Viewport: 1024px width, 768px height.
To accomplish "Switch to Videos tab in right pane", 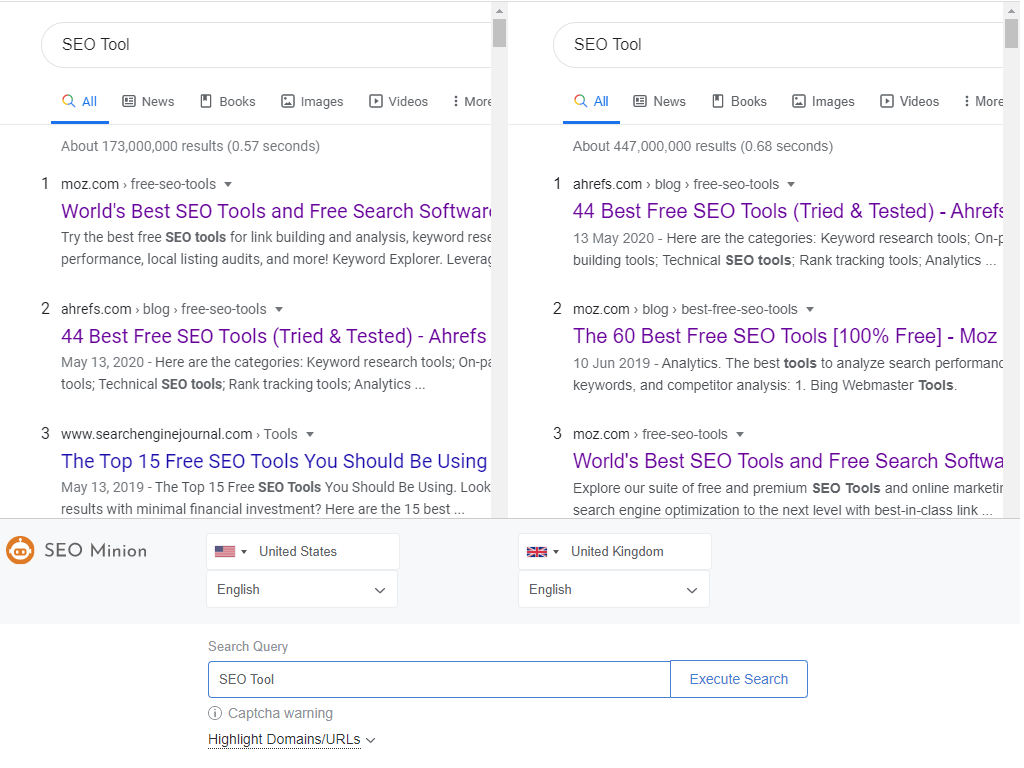I will tap(910, 101).
